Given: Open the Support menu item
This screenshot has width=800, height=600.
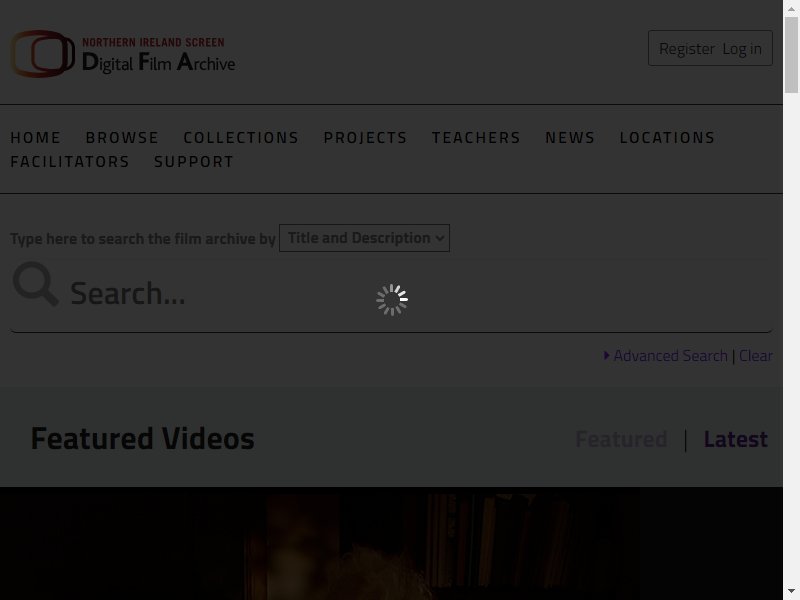Looking at the screenshot, I should point(194,161).
